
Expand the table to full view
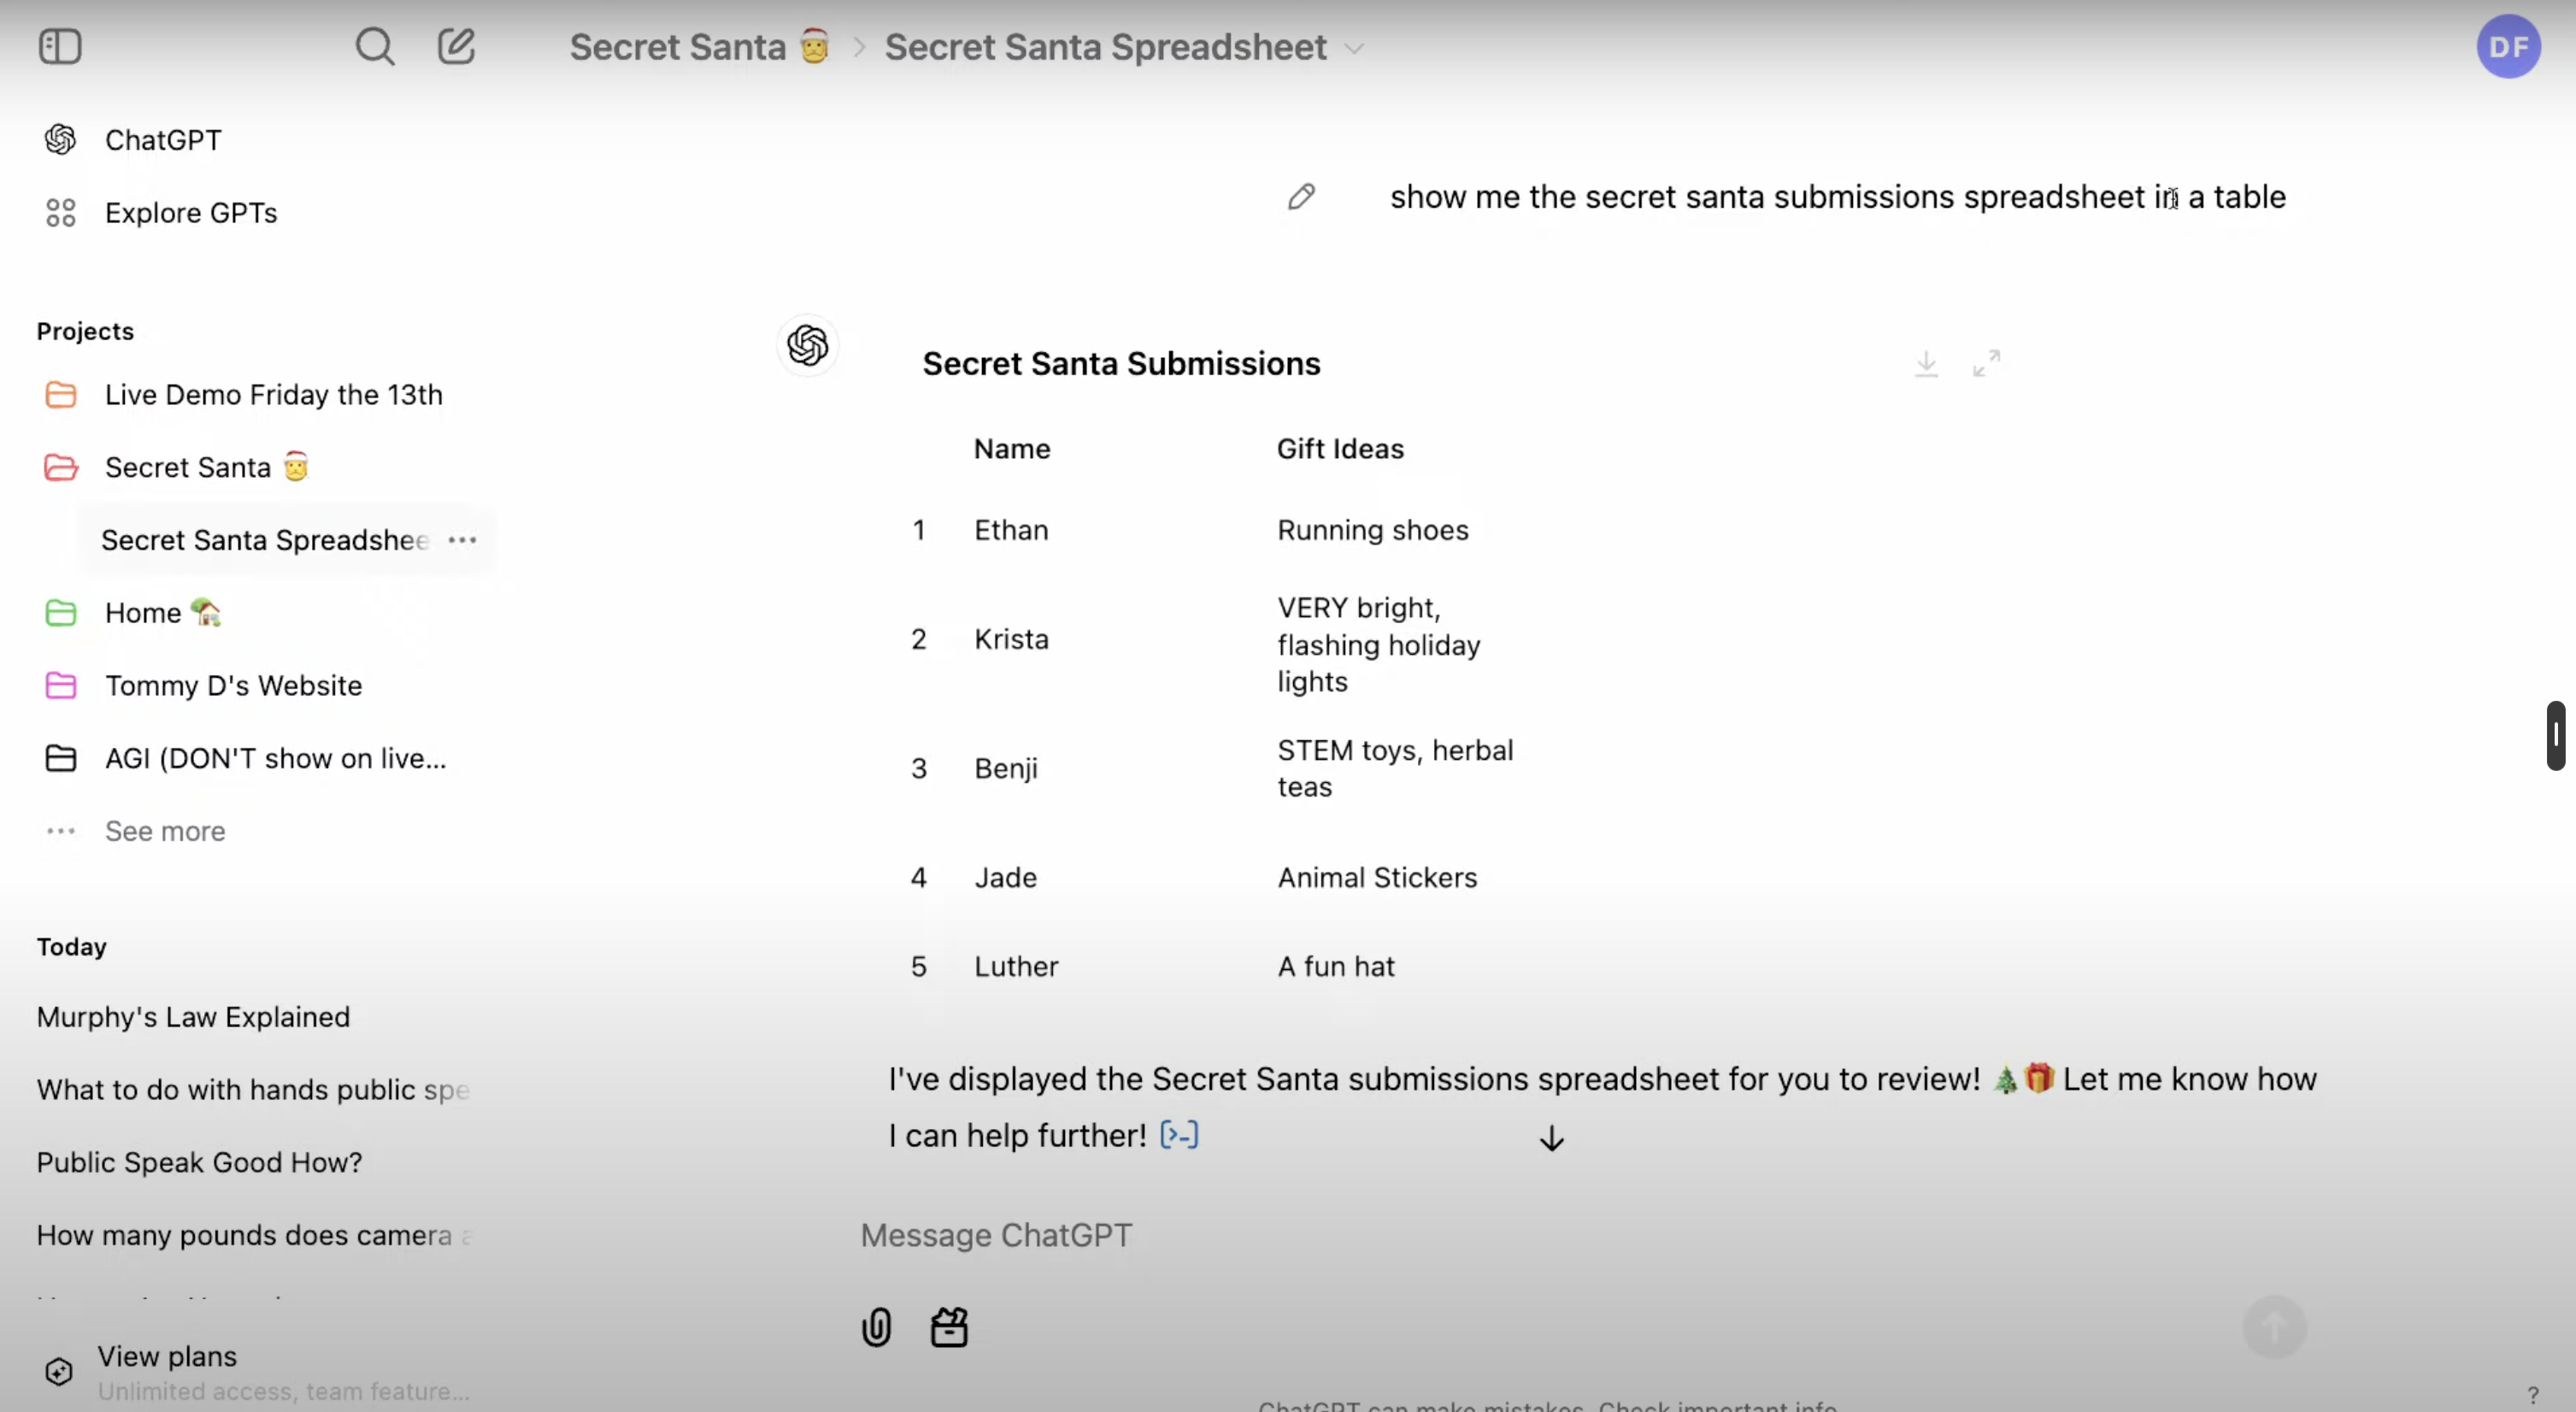click(x=1986, y=364)
